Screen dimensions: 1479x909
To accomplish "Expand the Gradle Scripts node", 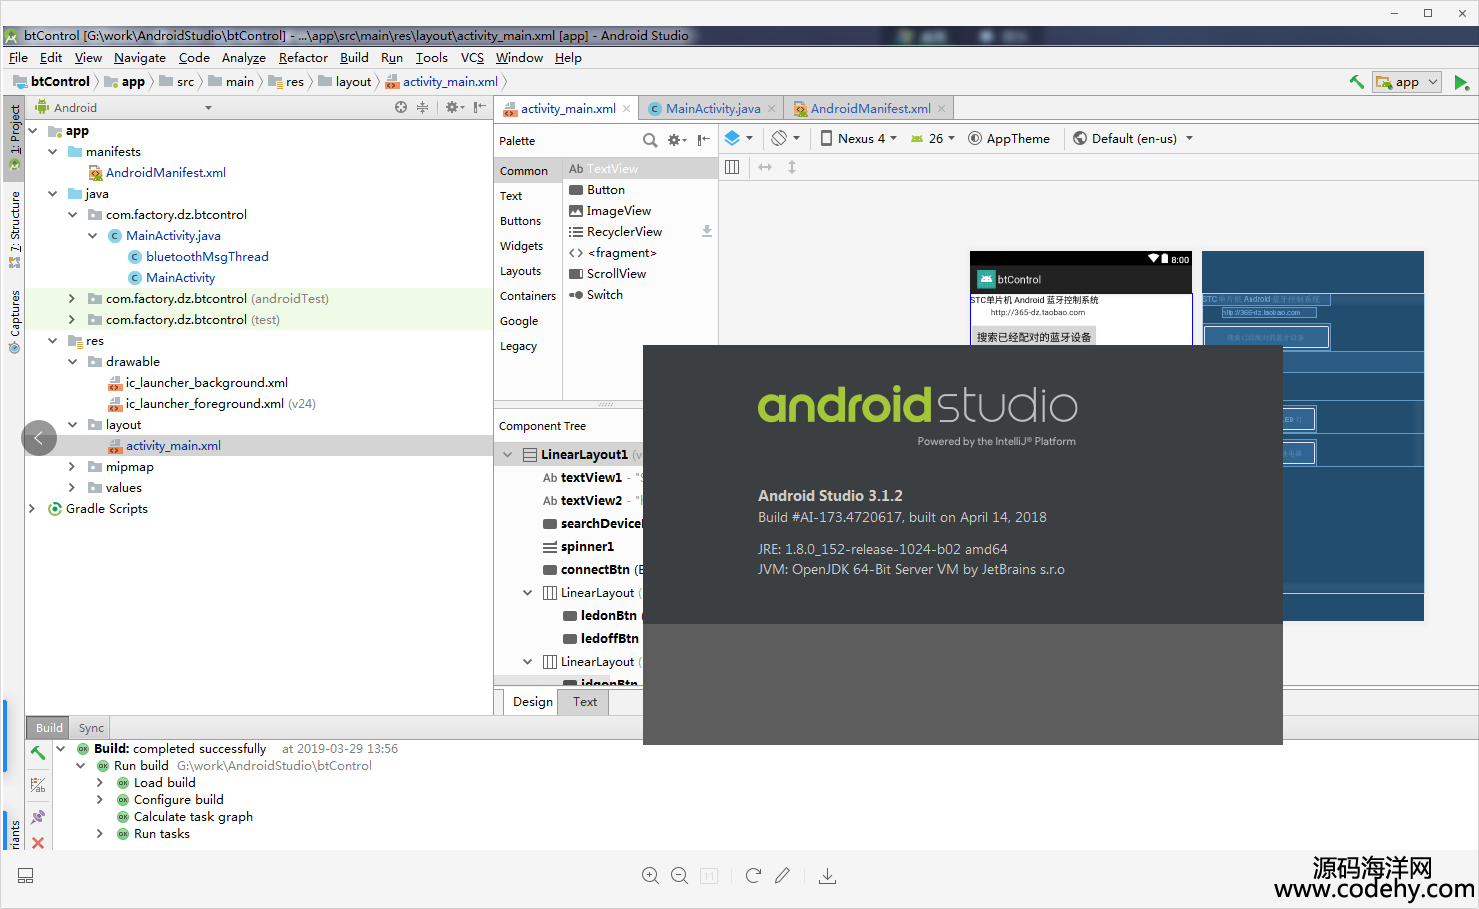I will (32, 509).
